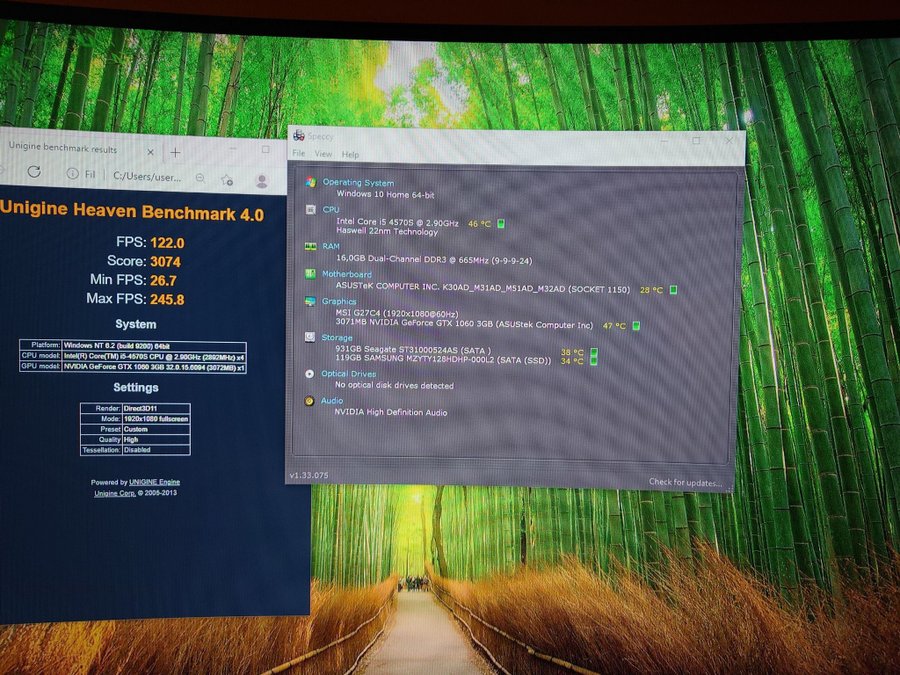Click the browser address bar file path

pyautogui.click(x=145, y=176)
